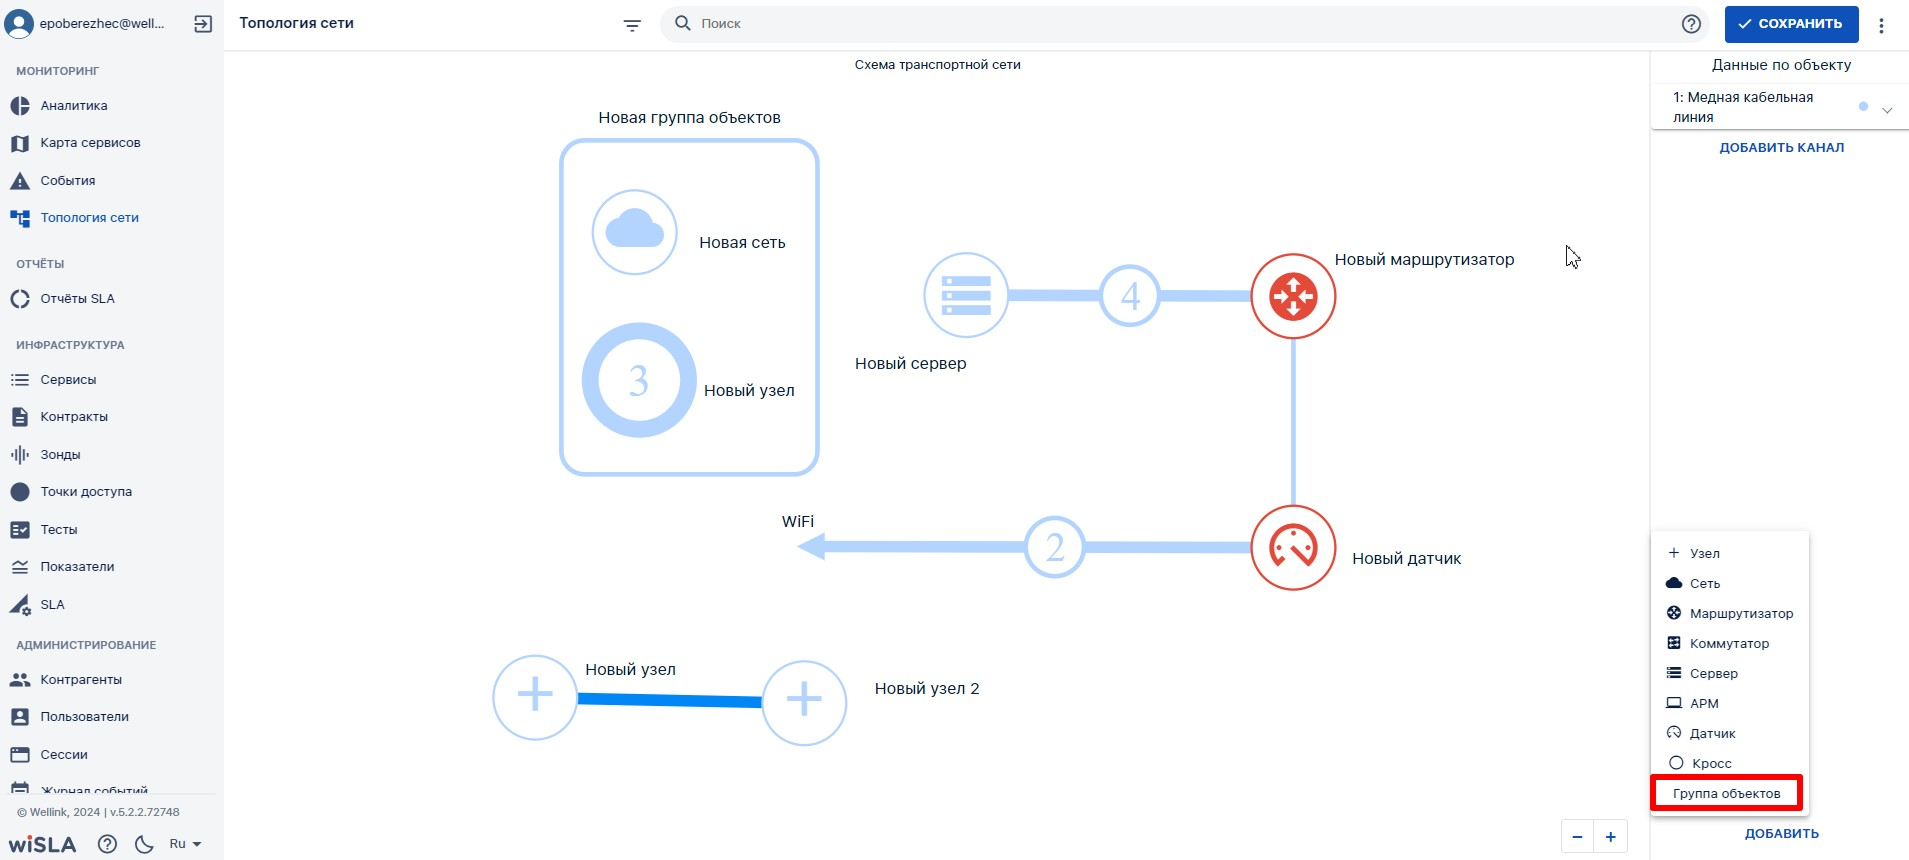The image size is (1909, 860).
Task: Select the Новый датчик sensor node icon
Action: 1293,547
